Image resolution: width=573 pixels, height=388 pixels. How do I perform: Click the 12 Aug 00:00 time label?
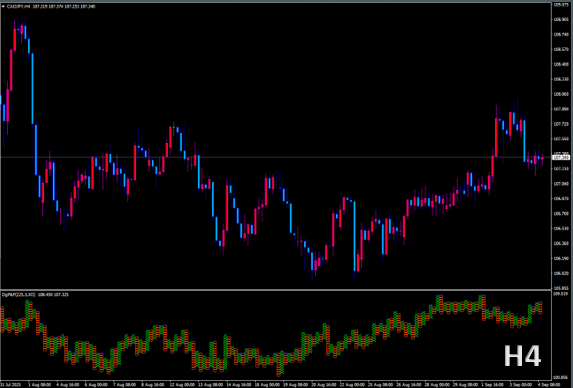pyautogui.click(x=182, y=385)
